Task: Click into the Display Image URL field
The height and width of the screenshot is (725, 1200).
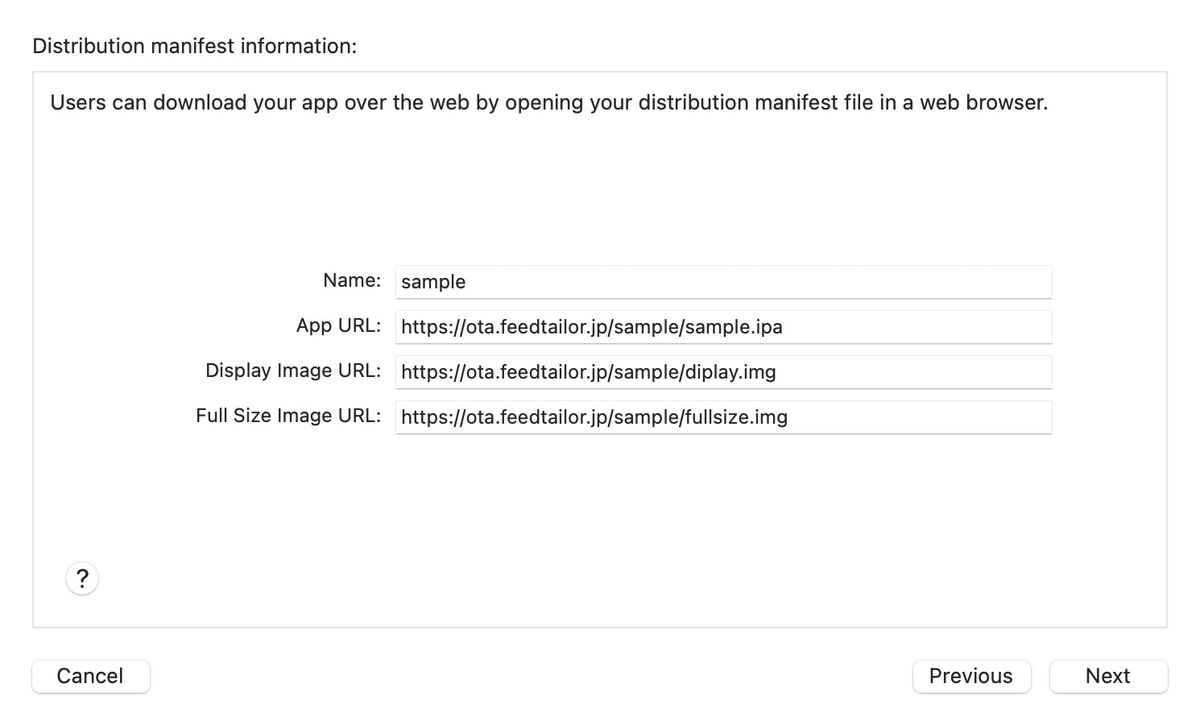Action: click(724, 371)
